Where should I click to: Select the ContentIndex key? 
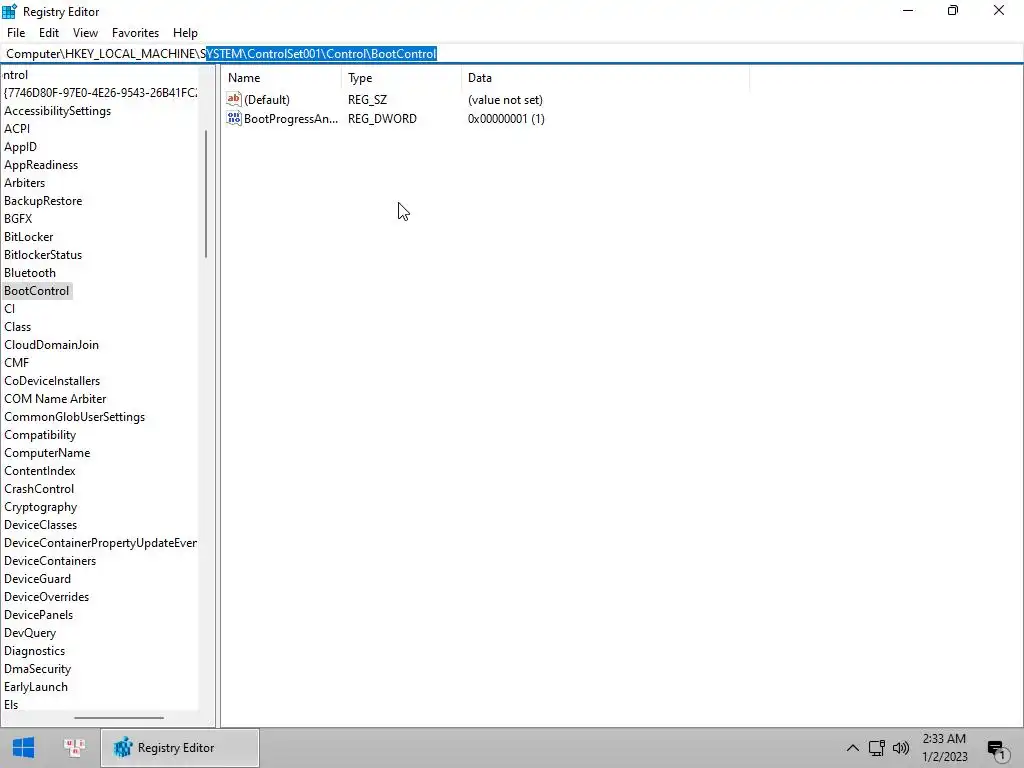[x=40, y=471]
